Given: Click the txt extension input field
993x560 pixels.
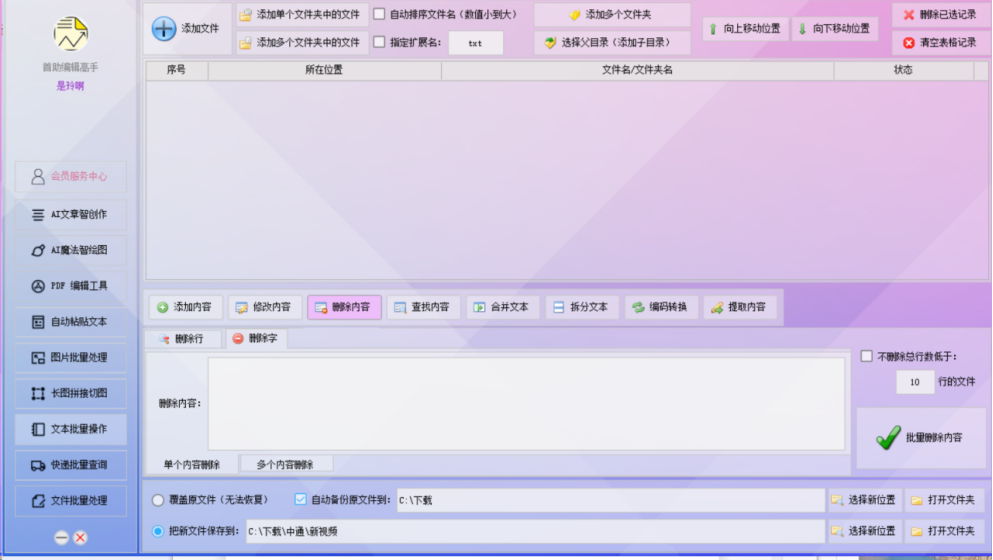Looking at the screenshot, I should coord(476,43).
